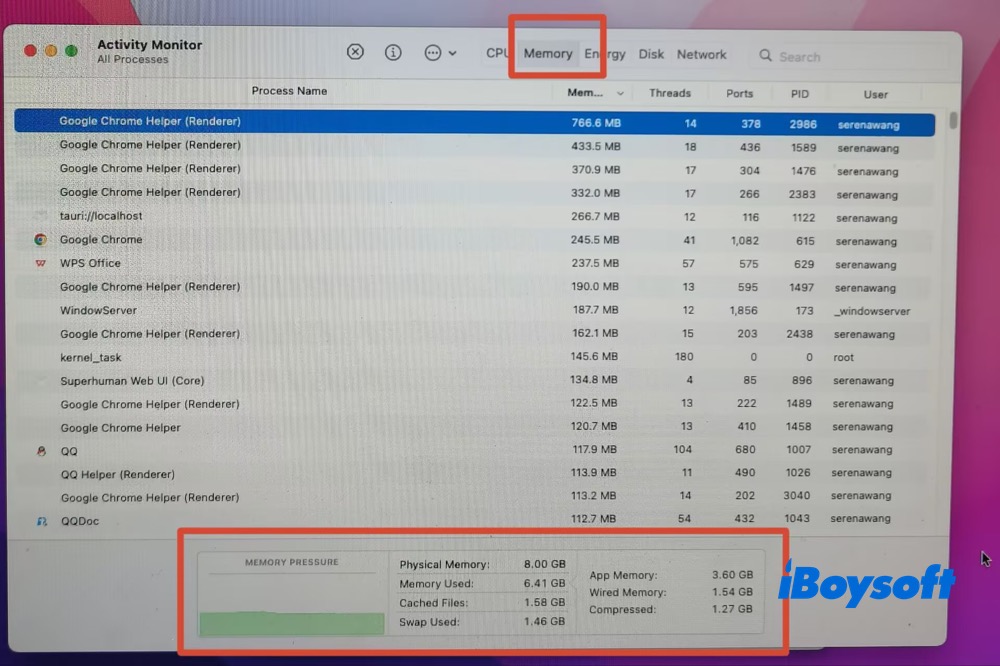Select the QQDoc process name
The width and height of the screenshot is (1000, 666).
[80, 521]
